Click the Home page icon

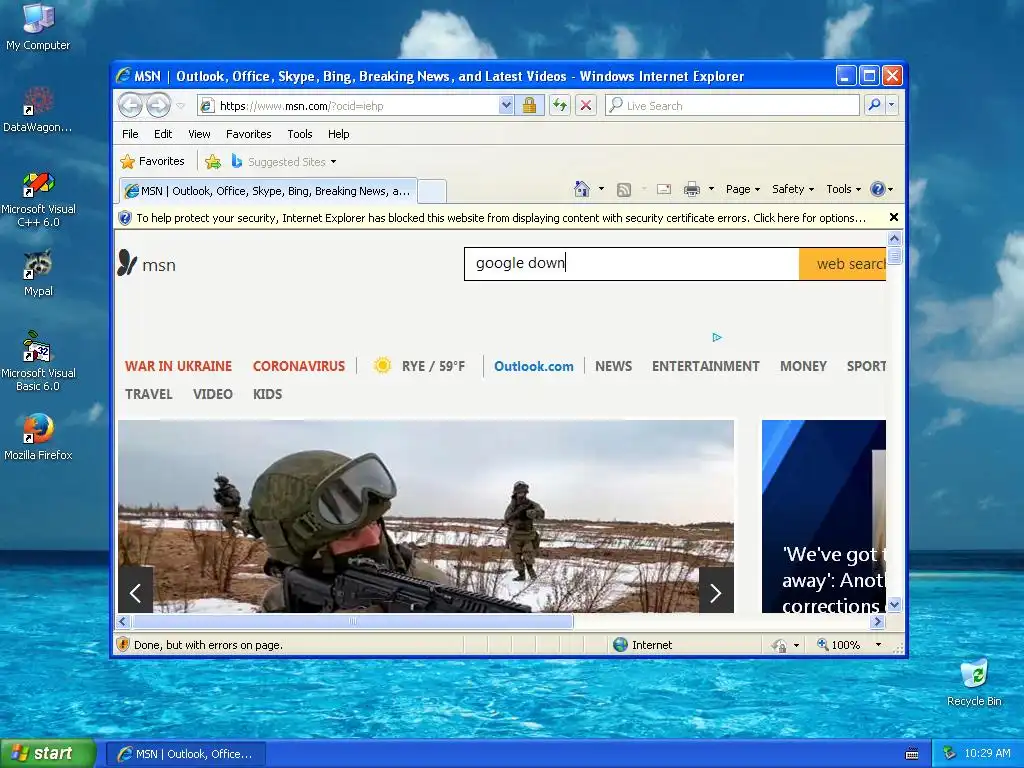pyautogui.click(x=581, y=189)
